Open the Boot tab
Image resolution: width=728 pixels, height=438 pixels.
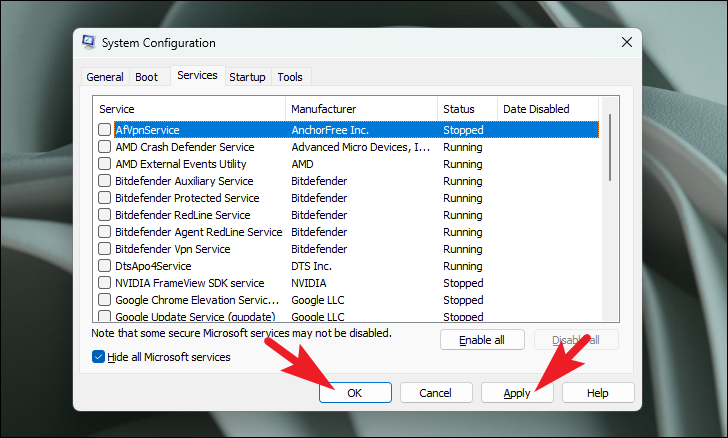click(146, 77)
